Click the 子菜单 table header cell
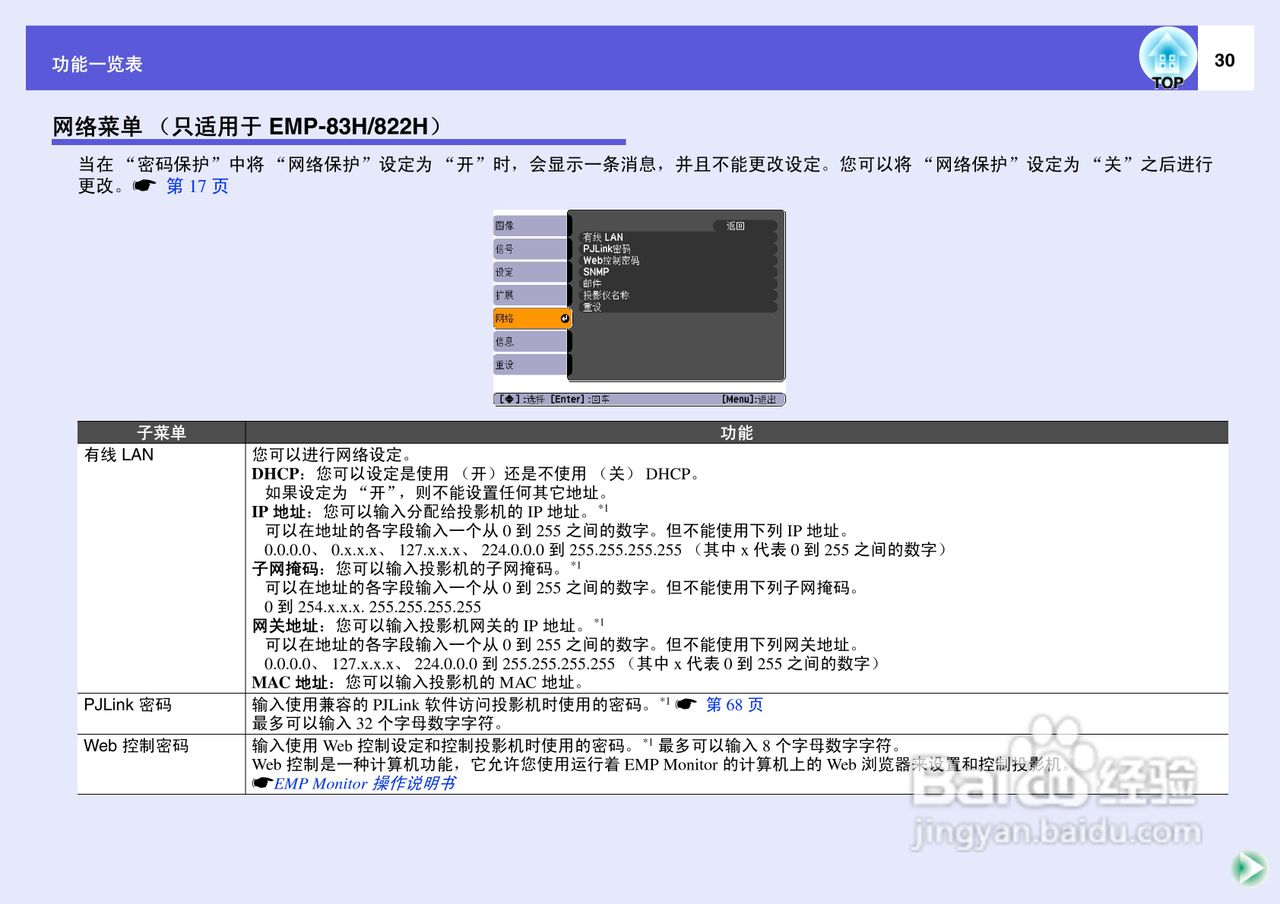This screenshot has width=1280, height=904. [160, 433]
